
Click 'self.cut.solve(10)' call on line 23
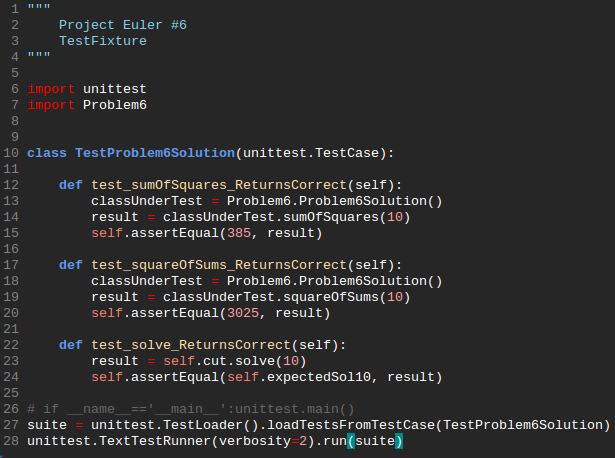pos(231,361)
